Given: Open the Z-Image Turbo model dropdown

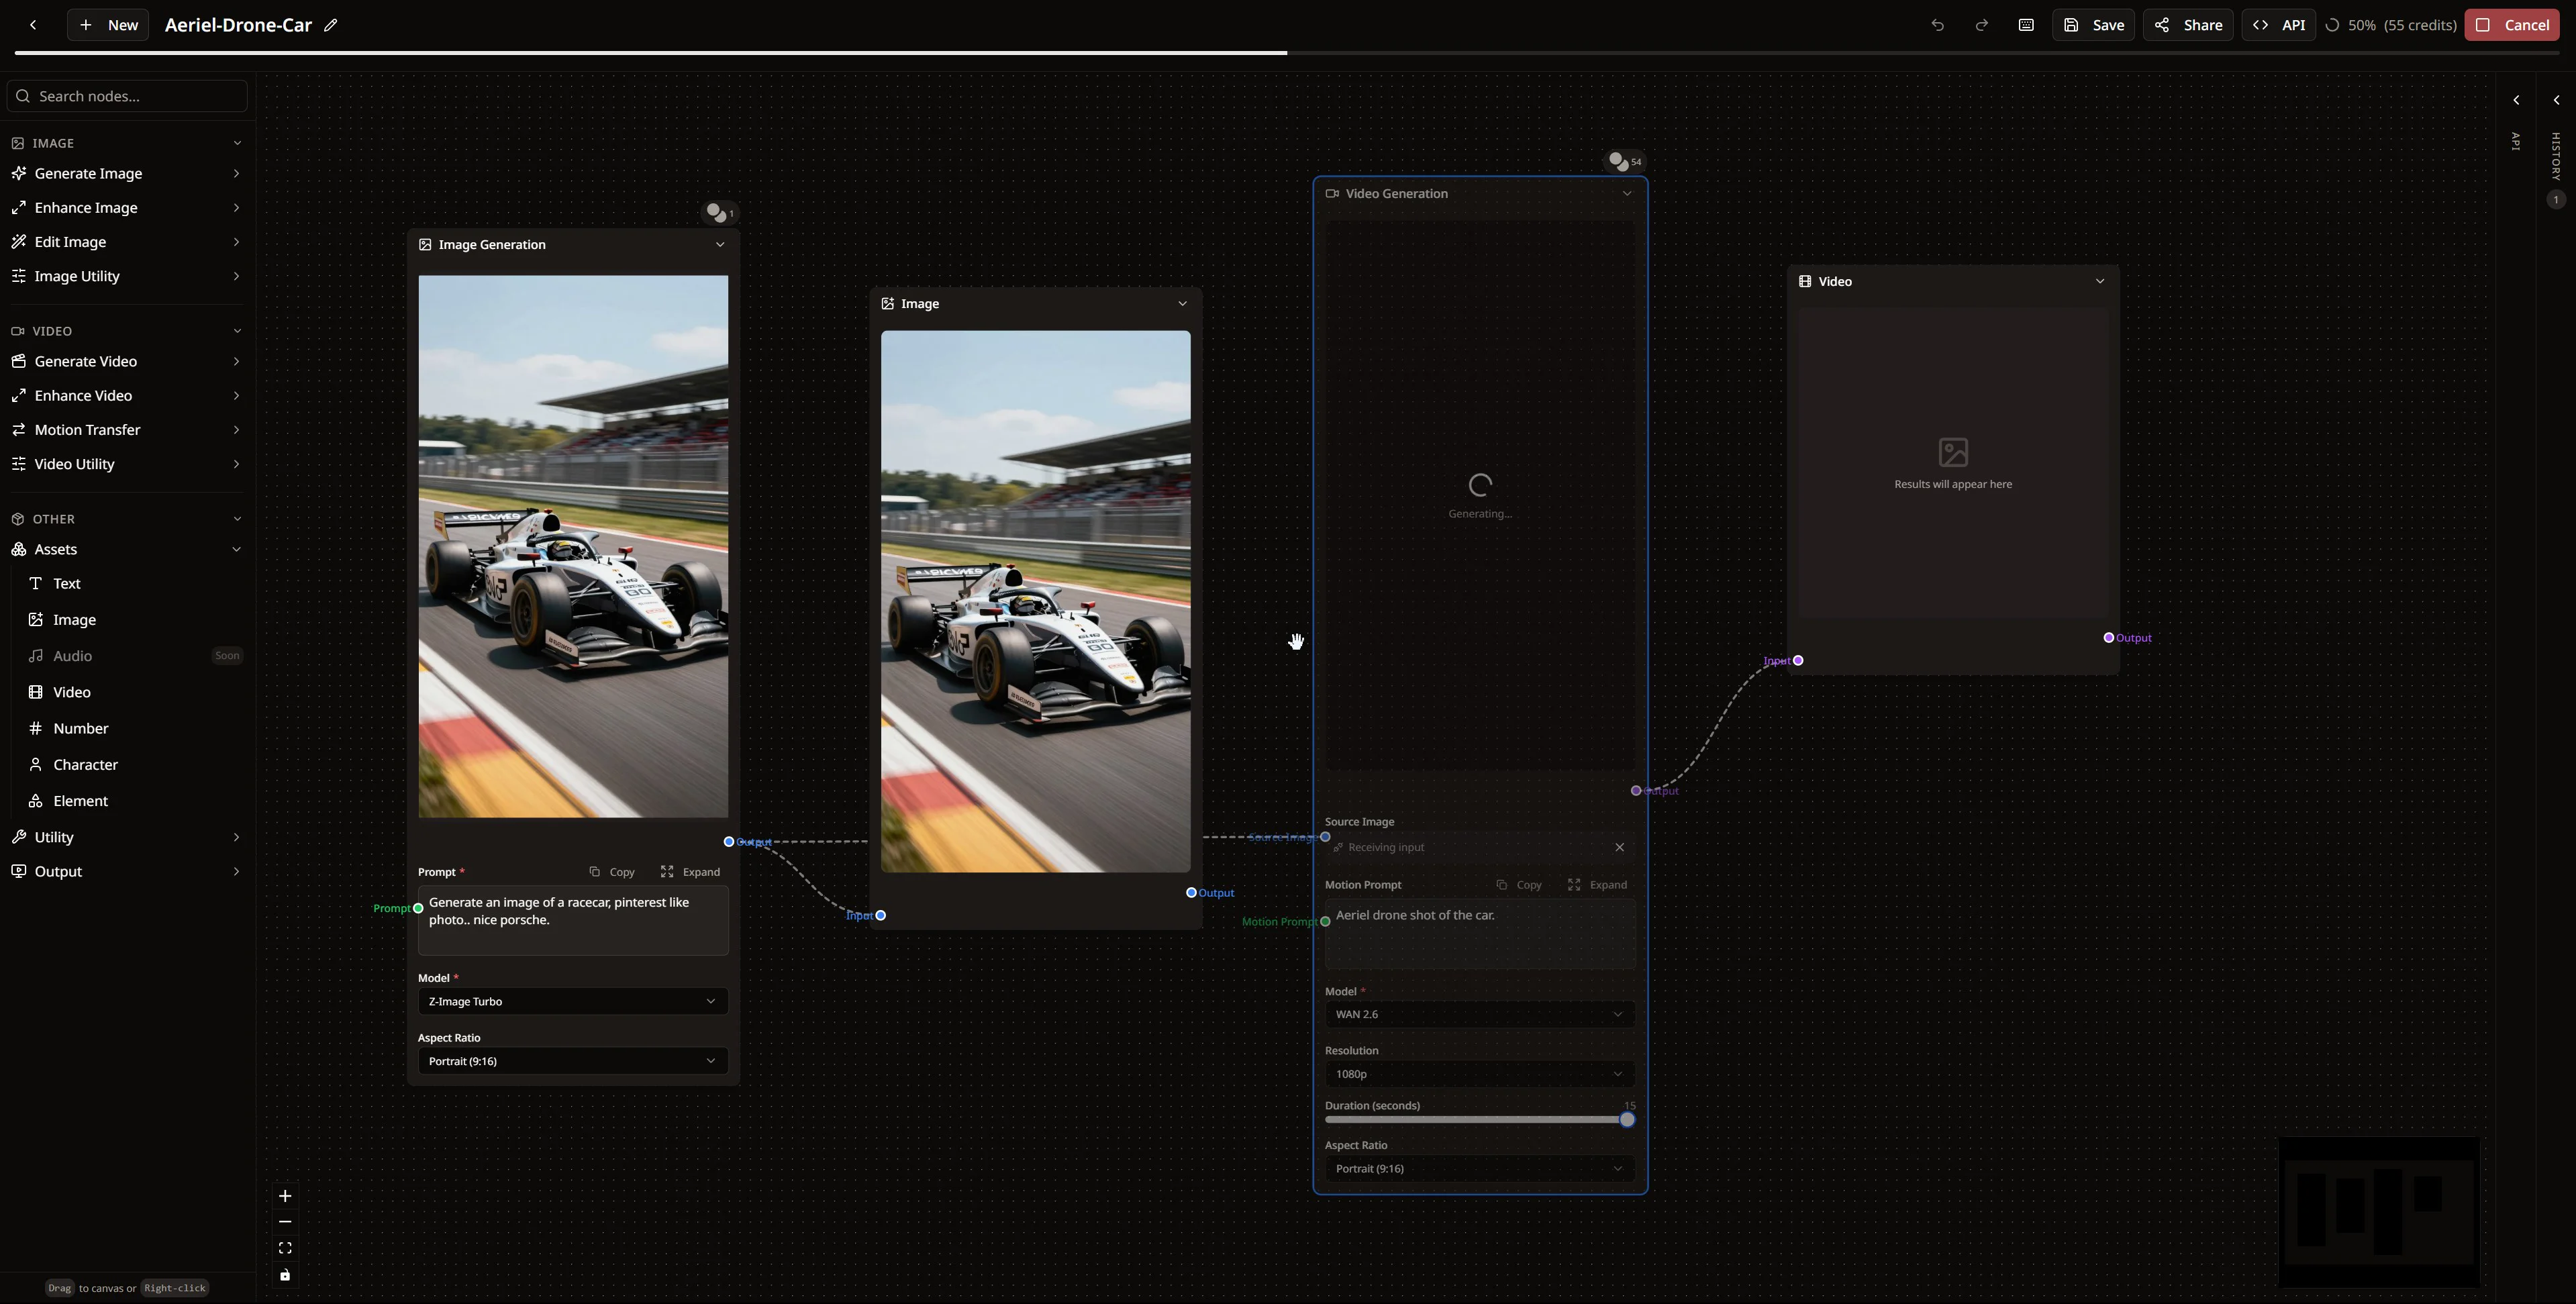Looking at the screenshot, I should pyautogui.click(x=572, y=1001).
